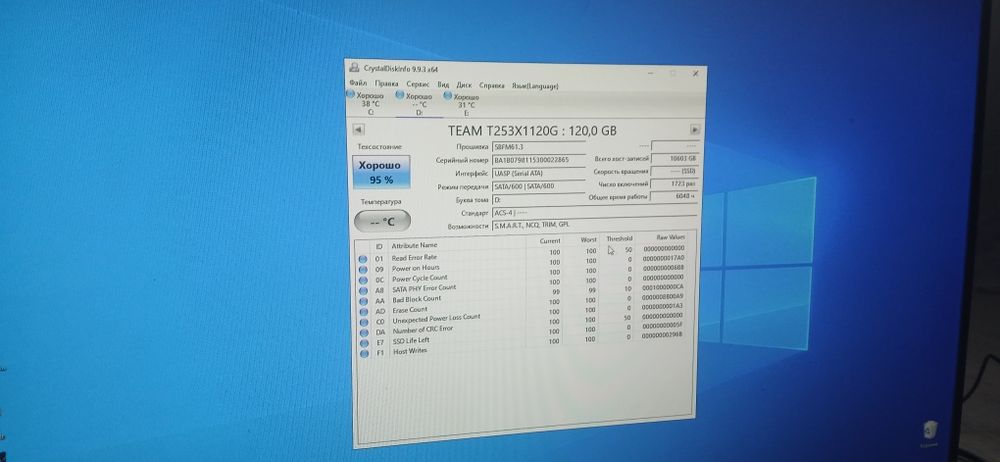Click status circle for SSD Life Left
1000x462 pixels.
[x=364, y=343]
